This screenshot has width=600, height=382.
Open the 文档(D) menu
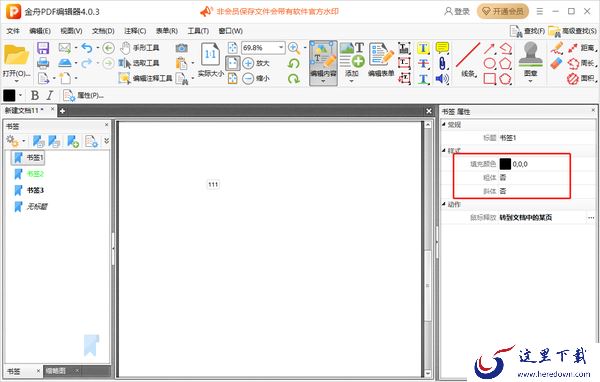click(103, 31)
